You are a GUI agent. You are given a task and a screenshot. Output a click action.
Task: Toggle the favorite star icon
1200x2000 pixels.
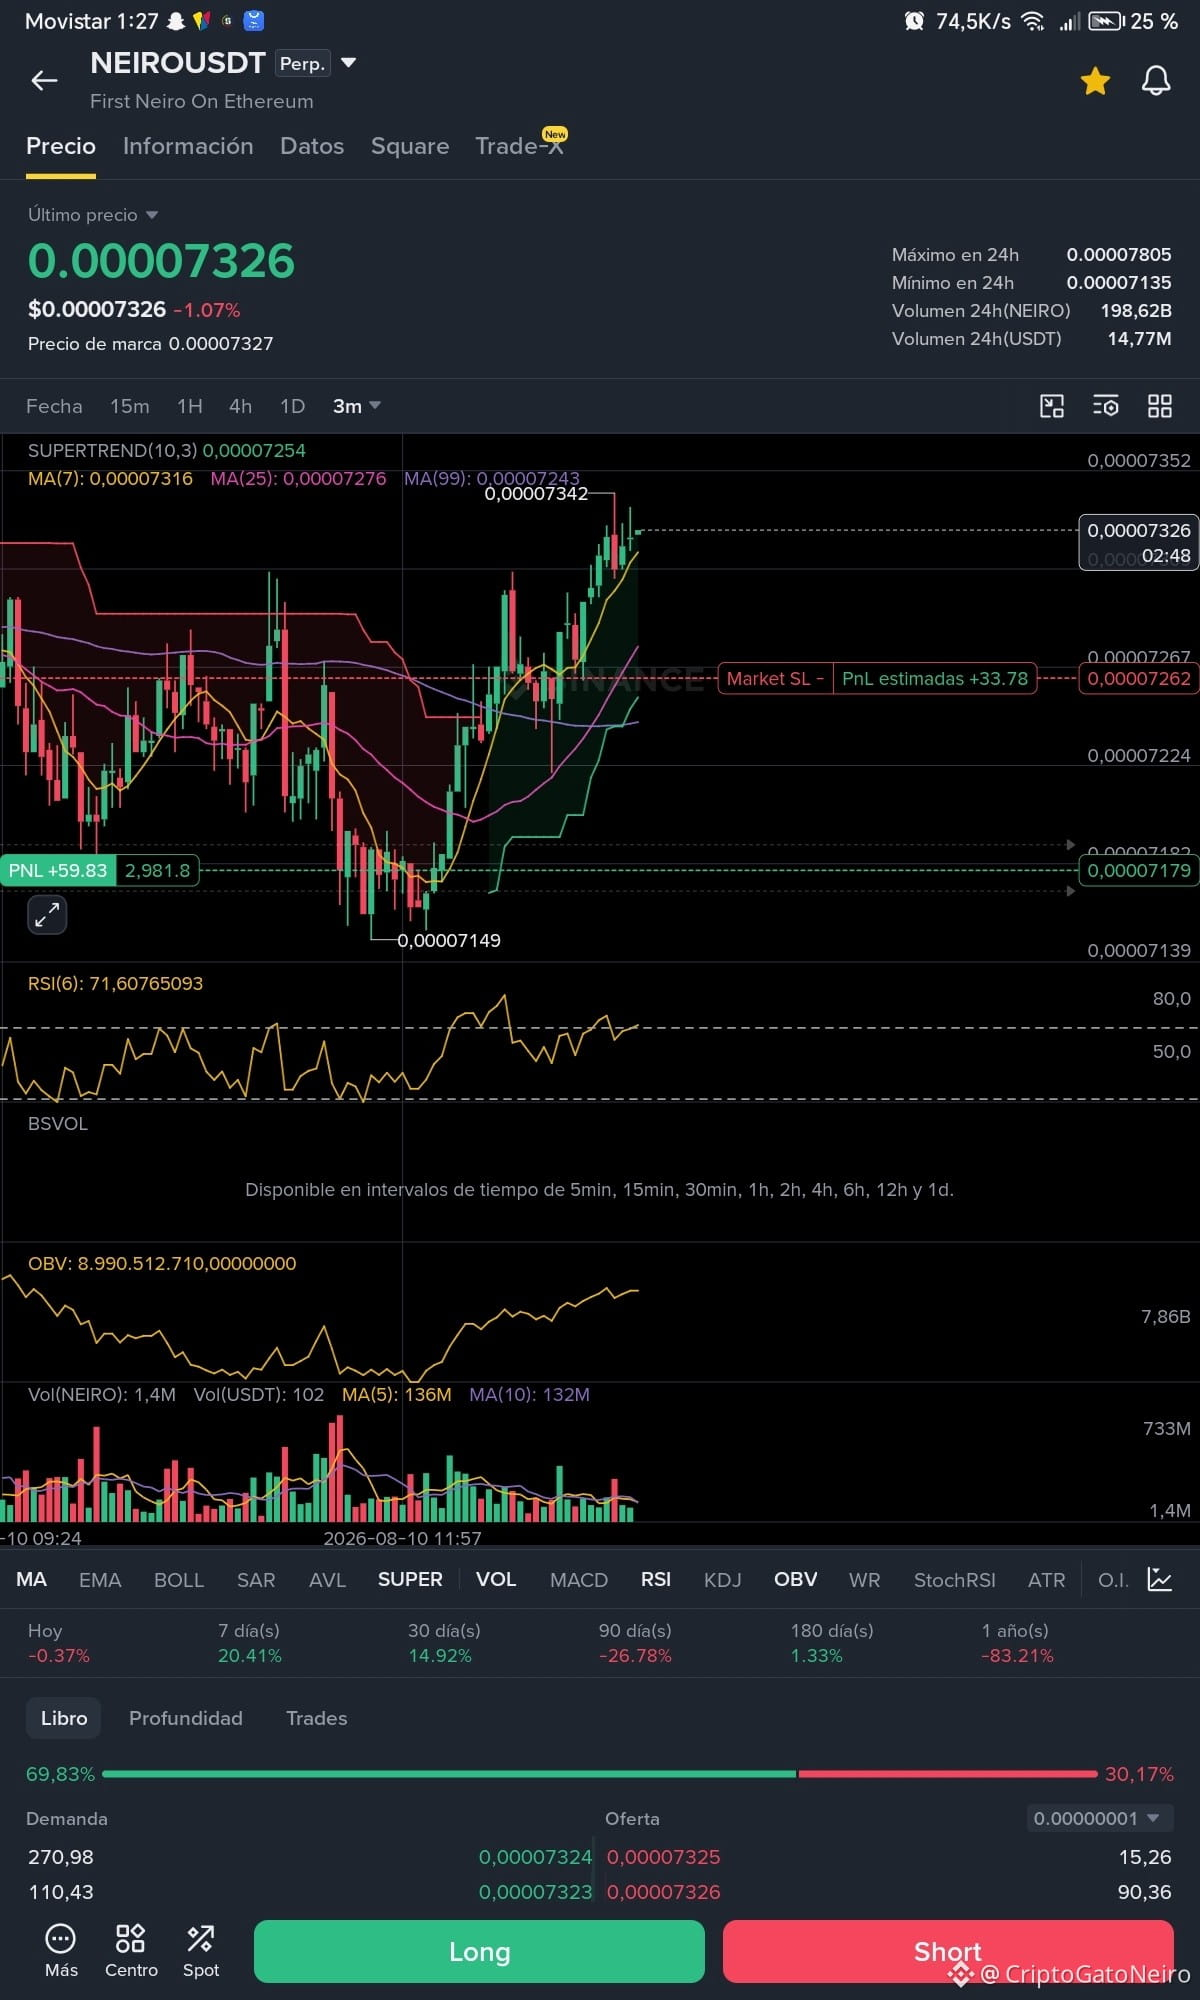click(1095, 81)
